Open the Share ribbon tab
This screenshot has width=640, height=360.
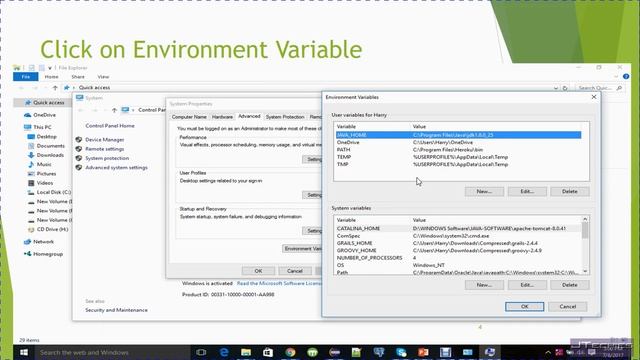click(78, 77)
